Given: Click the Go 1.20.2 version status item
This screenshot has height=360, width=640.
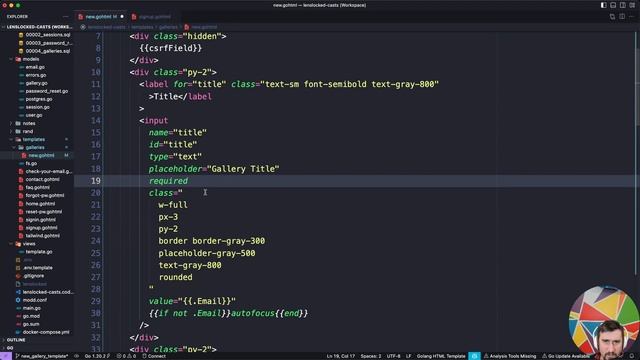Looking at the screenshot, I should (97, 356).
